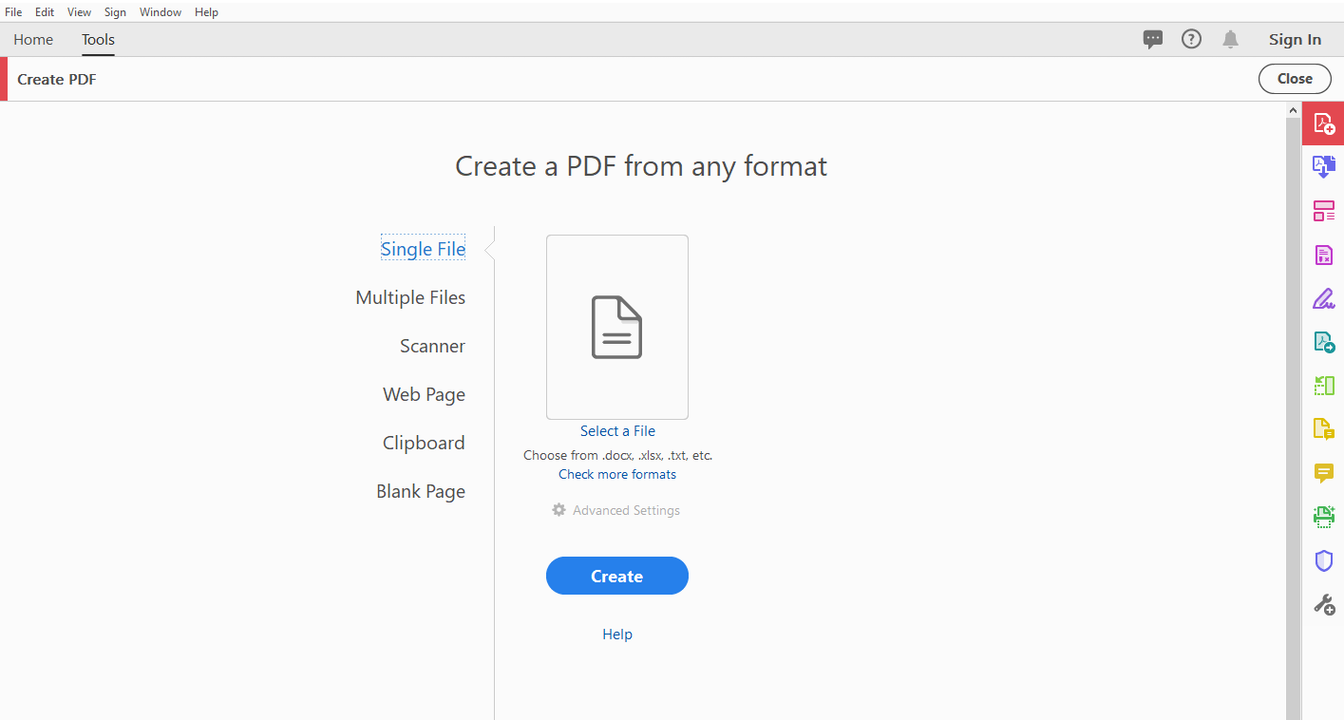This screenshot has width=1344, height=720.
Task: Click the Select a File link
Action: pyautogui.click(x=617, y=431)
